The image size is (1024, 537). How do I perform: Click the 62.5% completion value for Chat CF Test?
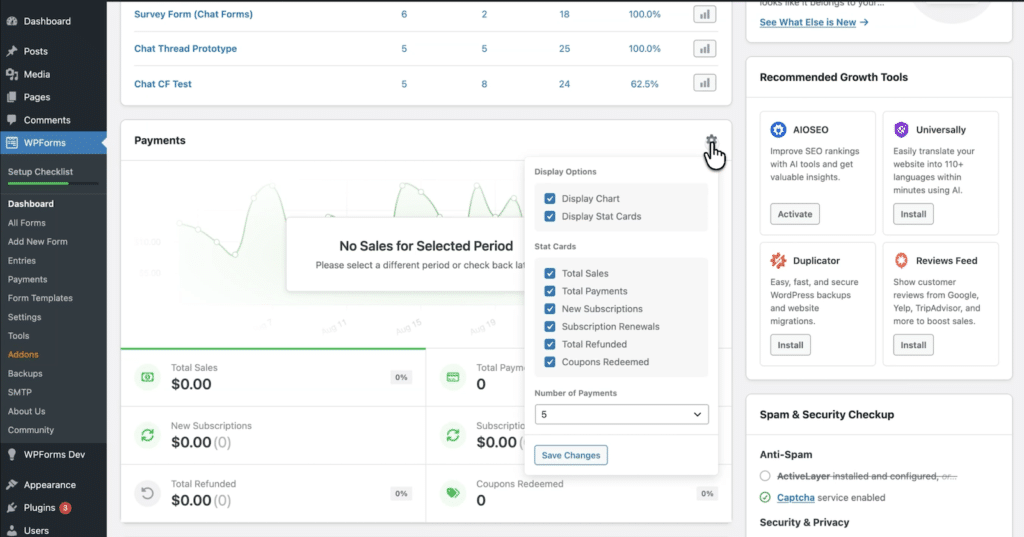pos(645,84)
